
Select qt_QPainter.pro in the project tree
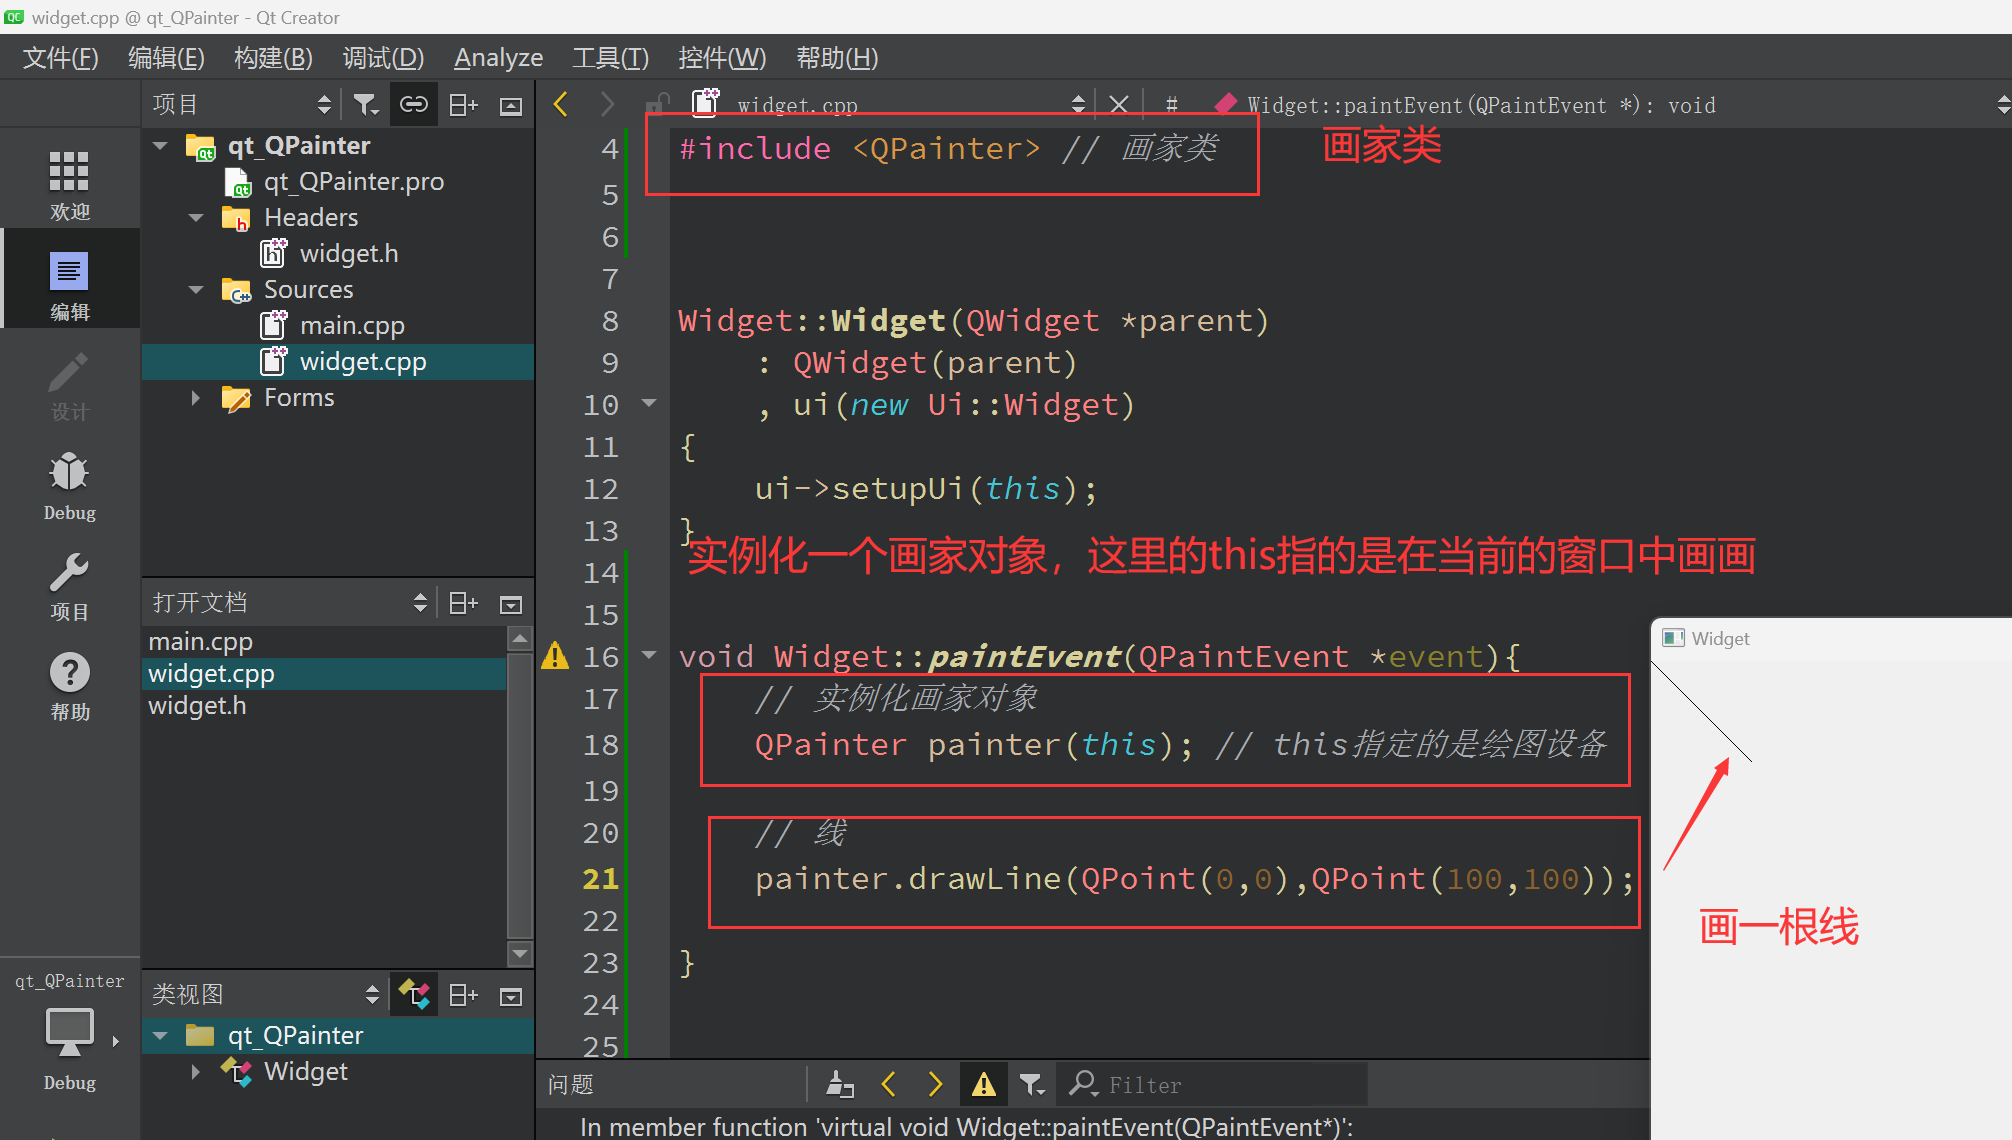(353, 182)
